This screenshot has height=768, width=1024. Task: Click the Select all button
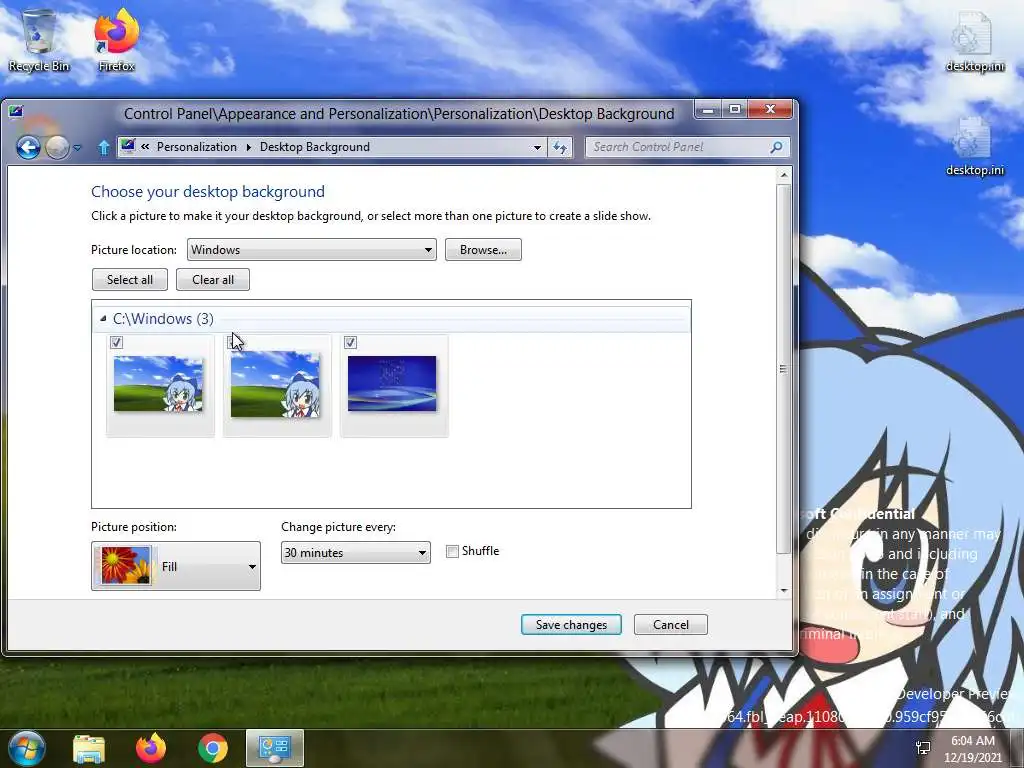130,280
